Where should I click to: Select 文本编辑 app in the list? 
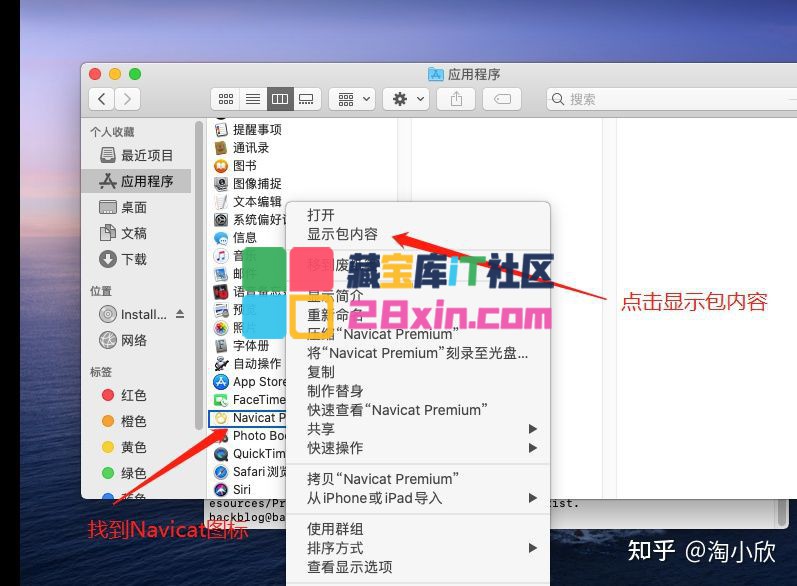(x=248, y=202)
